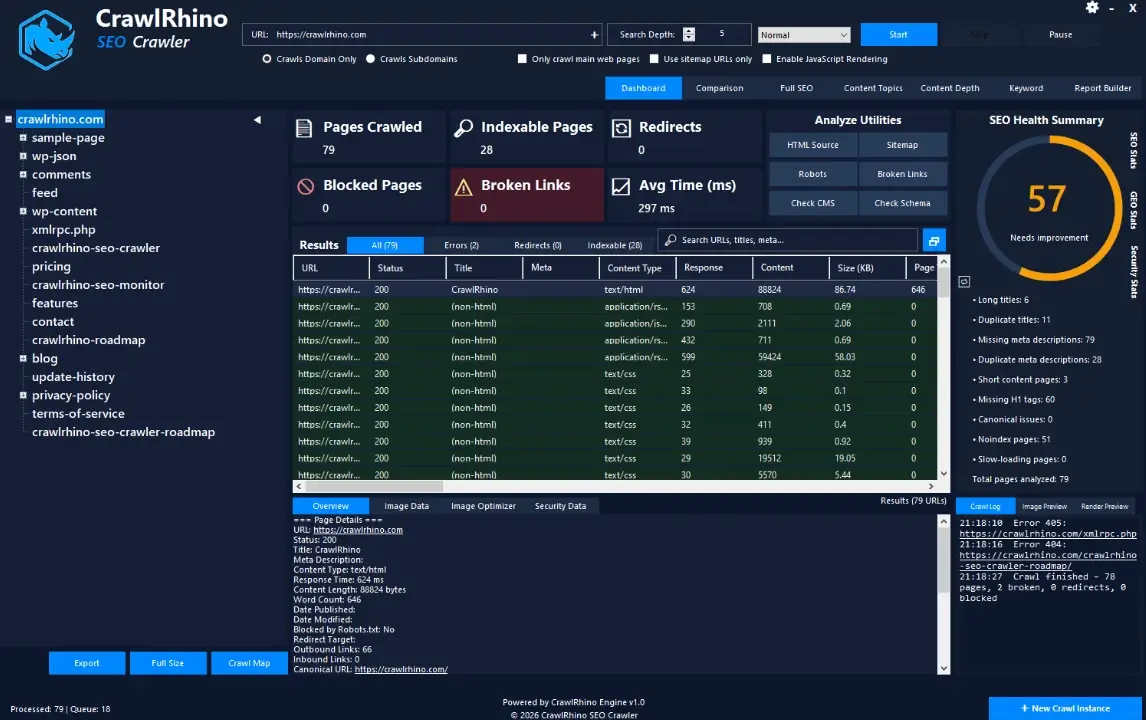Select the pricing tree item
This screenshot has width=1146, height=720.
tap(51, 266)
